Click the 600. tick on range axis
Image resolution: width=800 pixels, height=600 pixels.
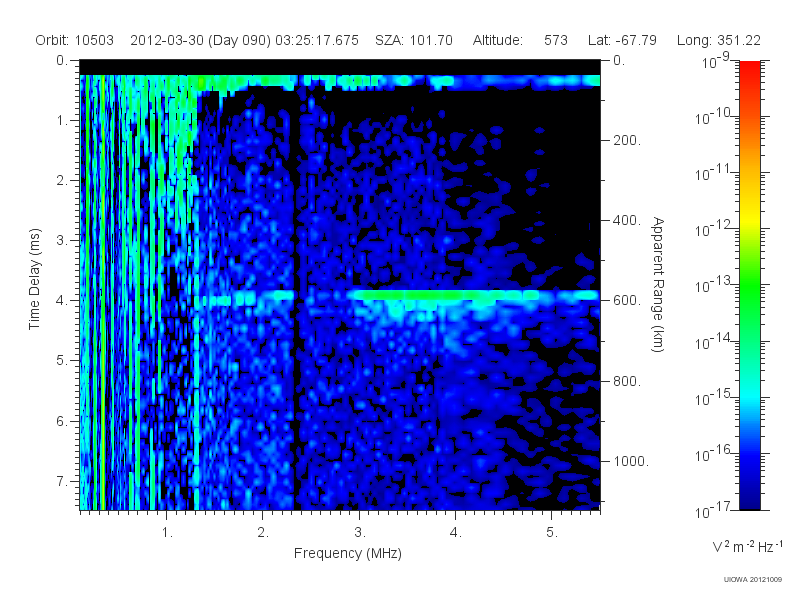tap(627, 301)
